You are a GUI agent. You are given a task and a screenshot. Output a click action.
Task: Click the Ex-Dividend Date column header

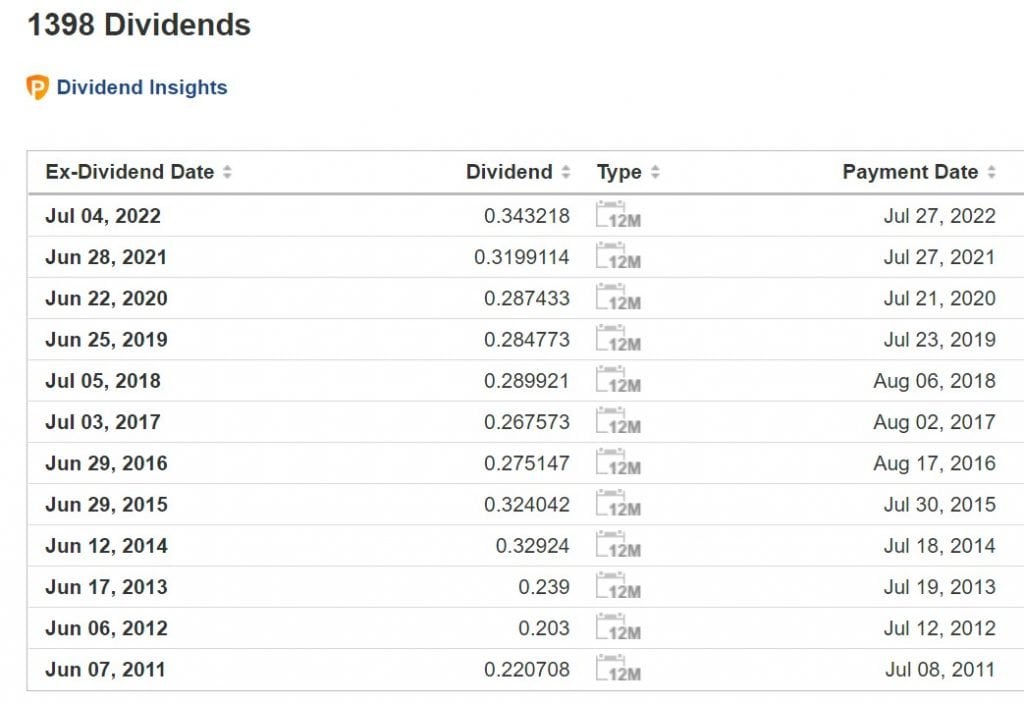coord(130,172)
